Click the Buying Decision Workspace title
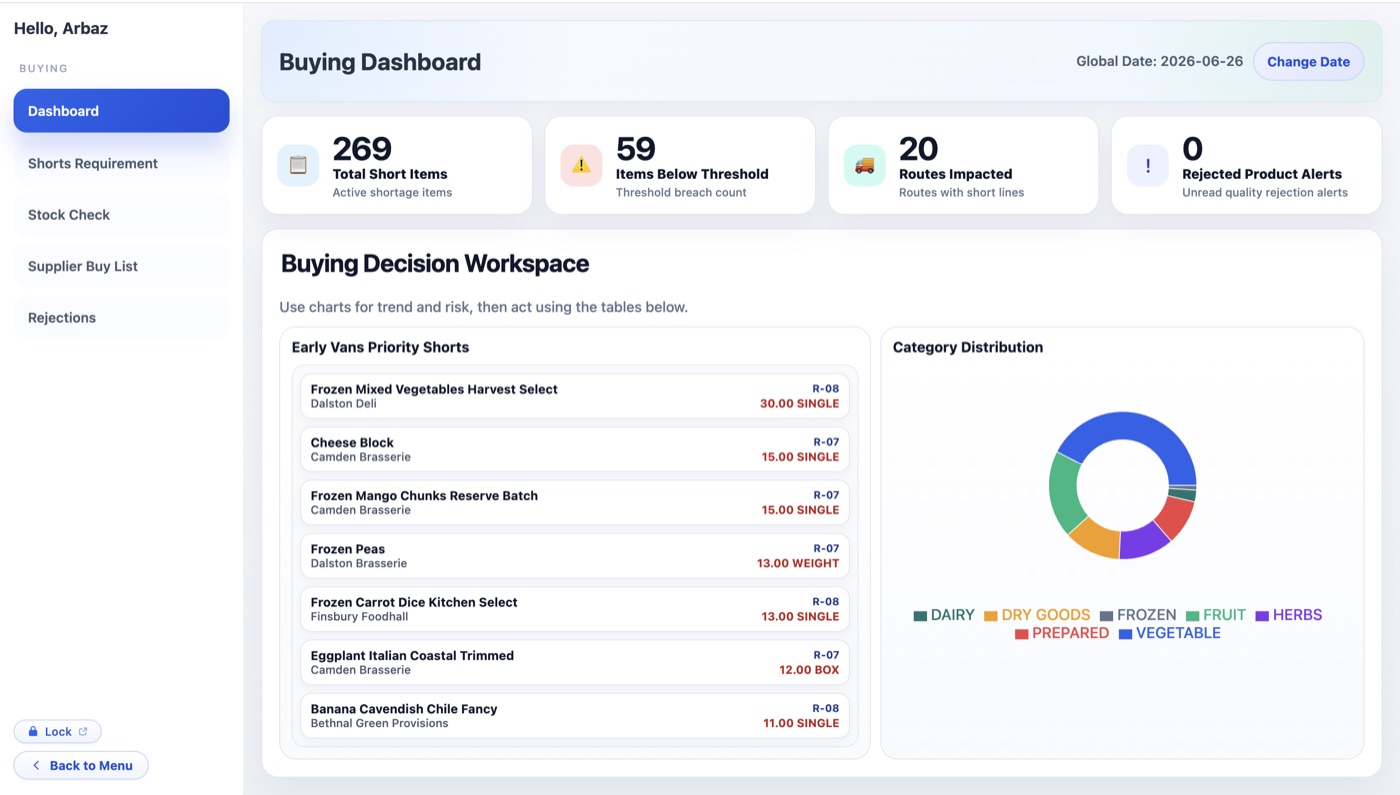Screen dimensions: 1400x795 [435, 264]
